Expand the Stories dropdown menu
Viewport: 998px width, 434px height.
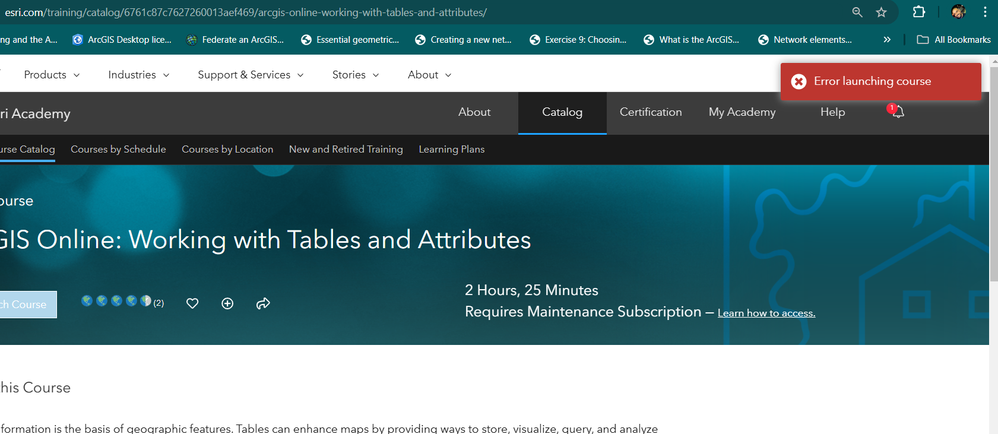point(355,74)
